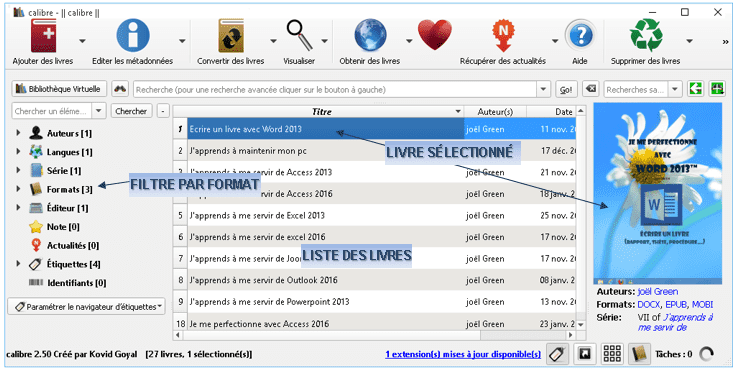Click the book cover thumbnail

[658, 194]
